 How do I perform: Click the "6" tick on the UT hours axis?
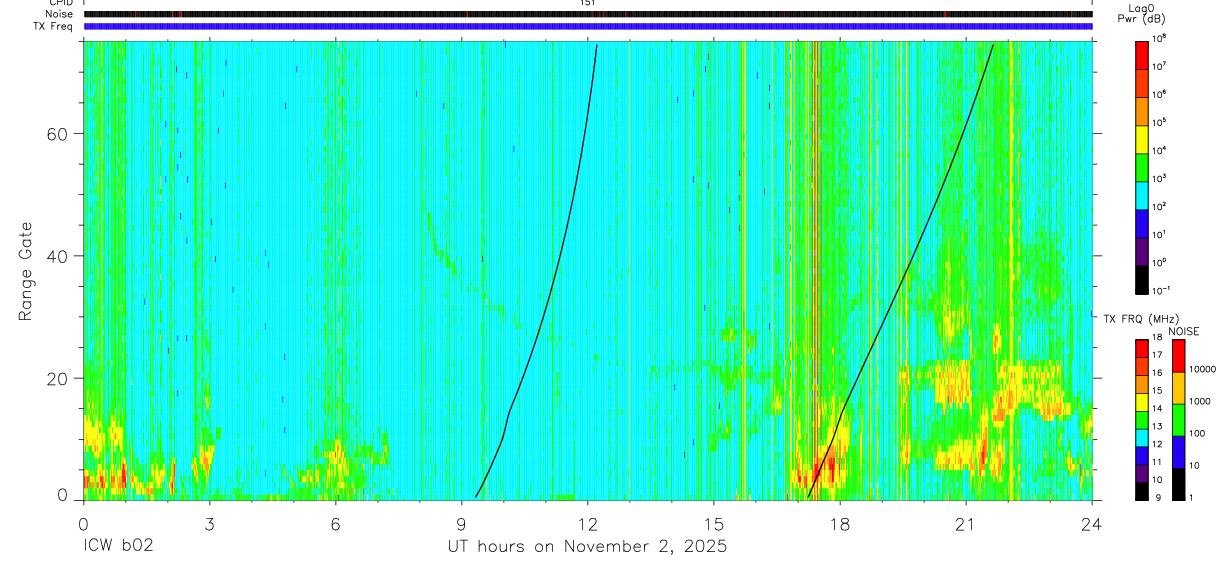click(x=336, y=523)
